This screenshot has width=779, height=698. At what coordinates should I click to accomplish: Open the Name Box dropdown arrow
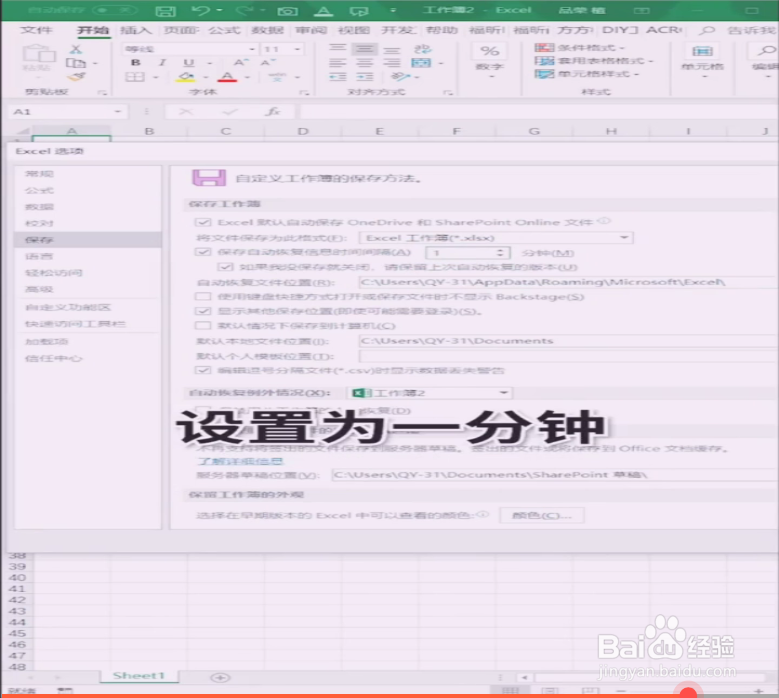click(118, 111)
